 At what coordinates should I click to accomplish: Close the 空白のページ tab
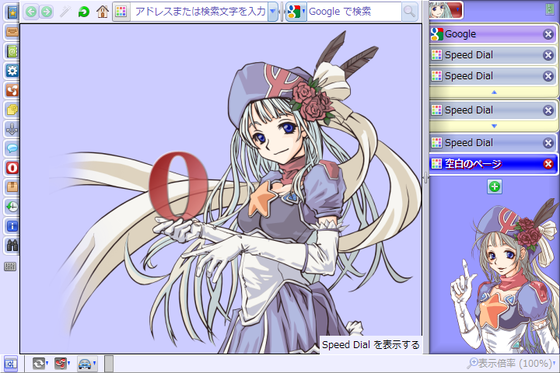click(548, 164)
